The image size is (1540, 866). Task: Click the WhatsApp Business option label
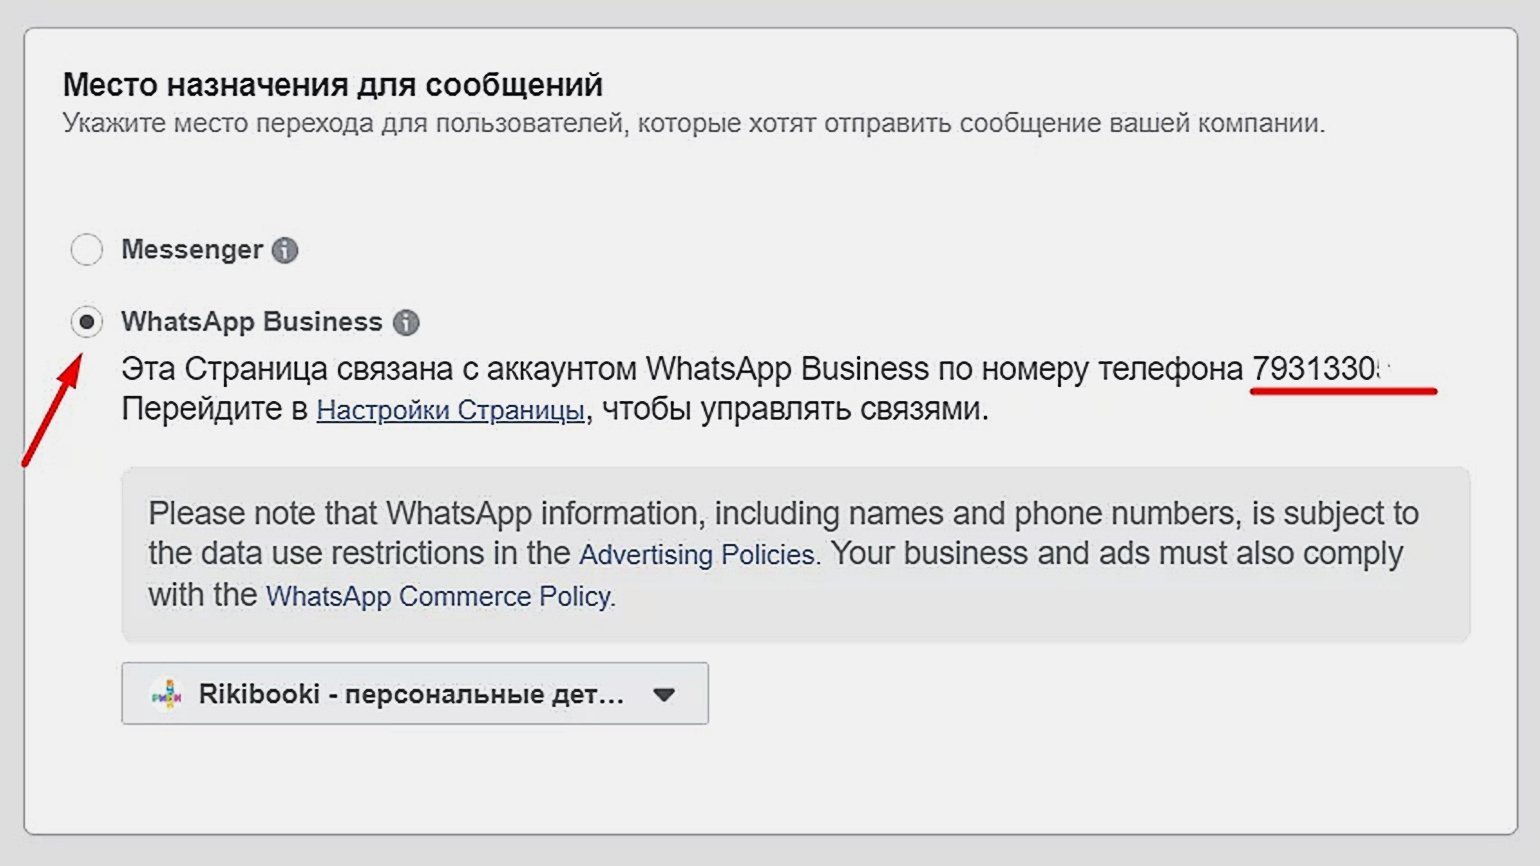pyautogui.click(x=252, y=322)
